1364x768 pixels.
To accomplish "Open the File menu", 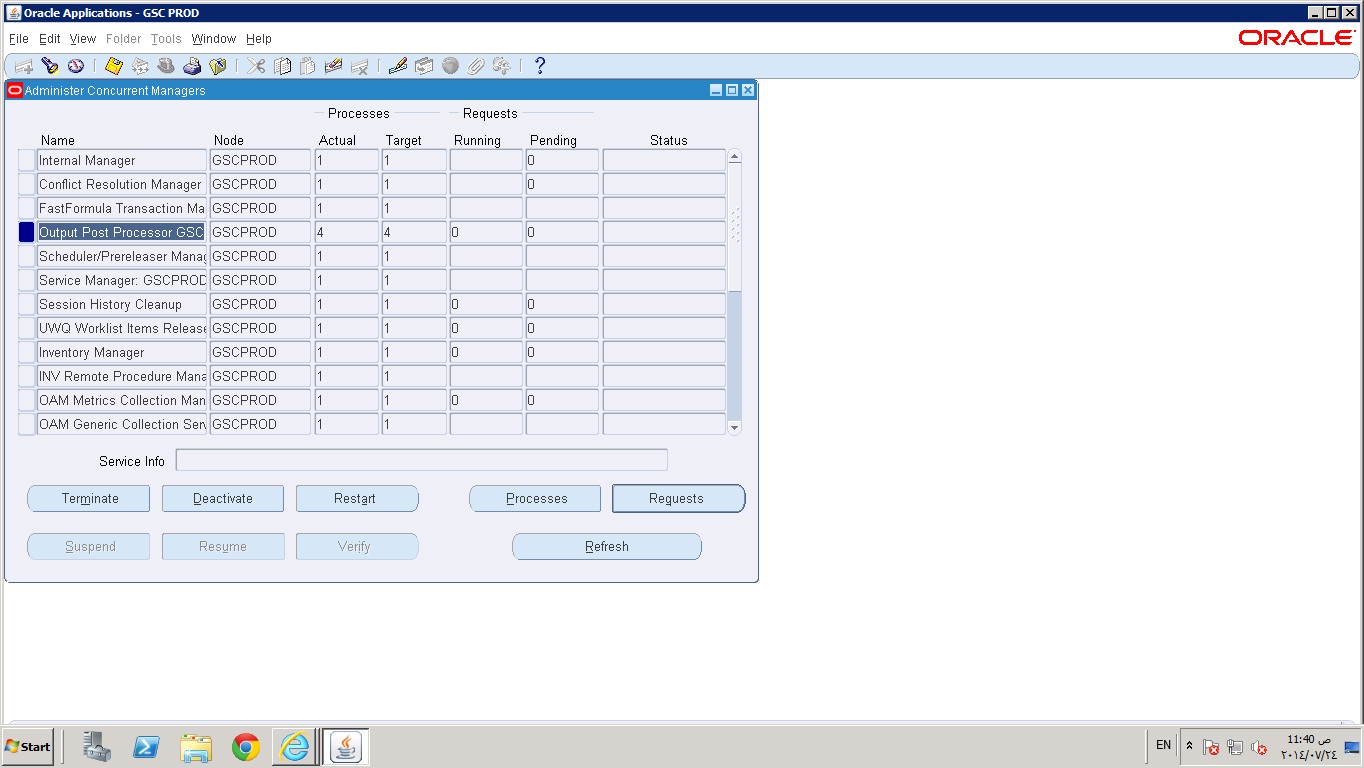I will 18,39.
